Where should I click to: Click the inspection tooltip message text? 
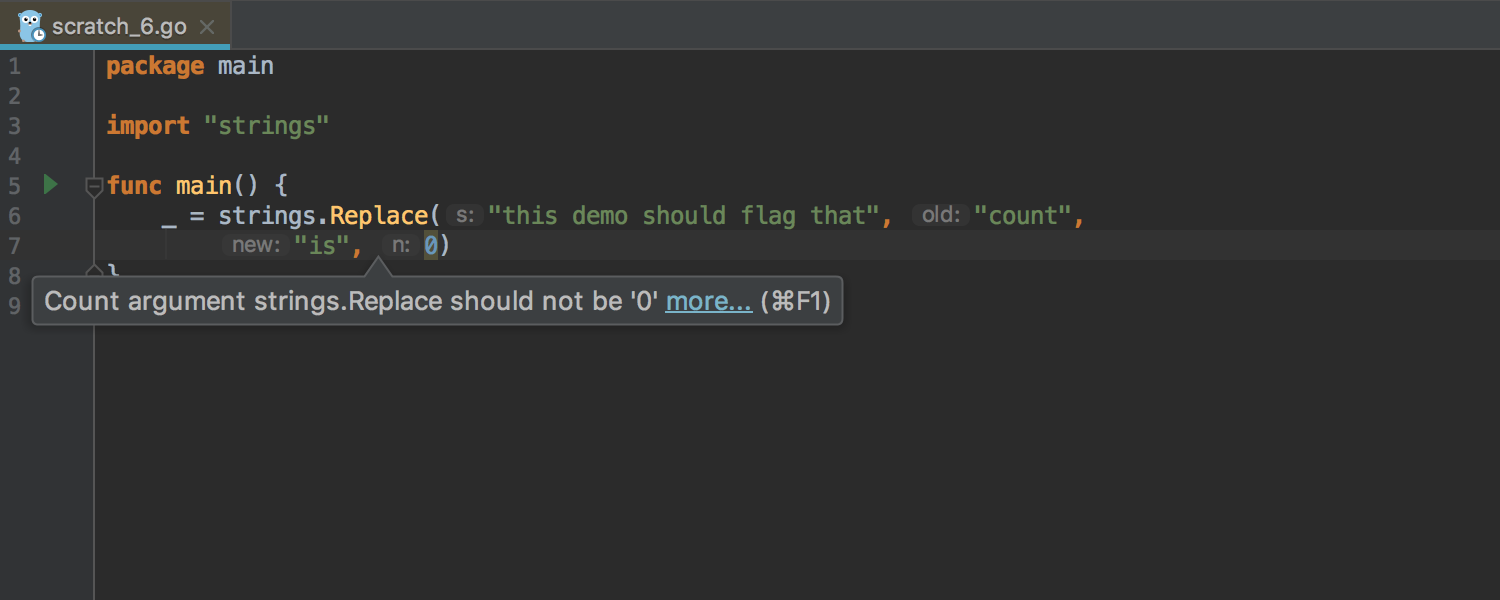351,301
